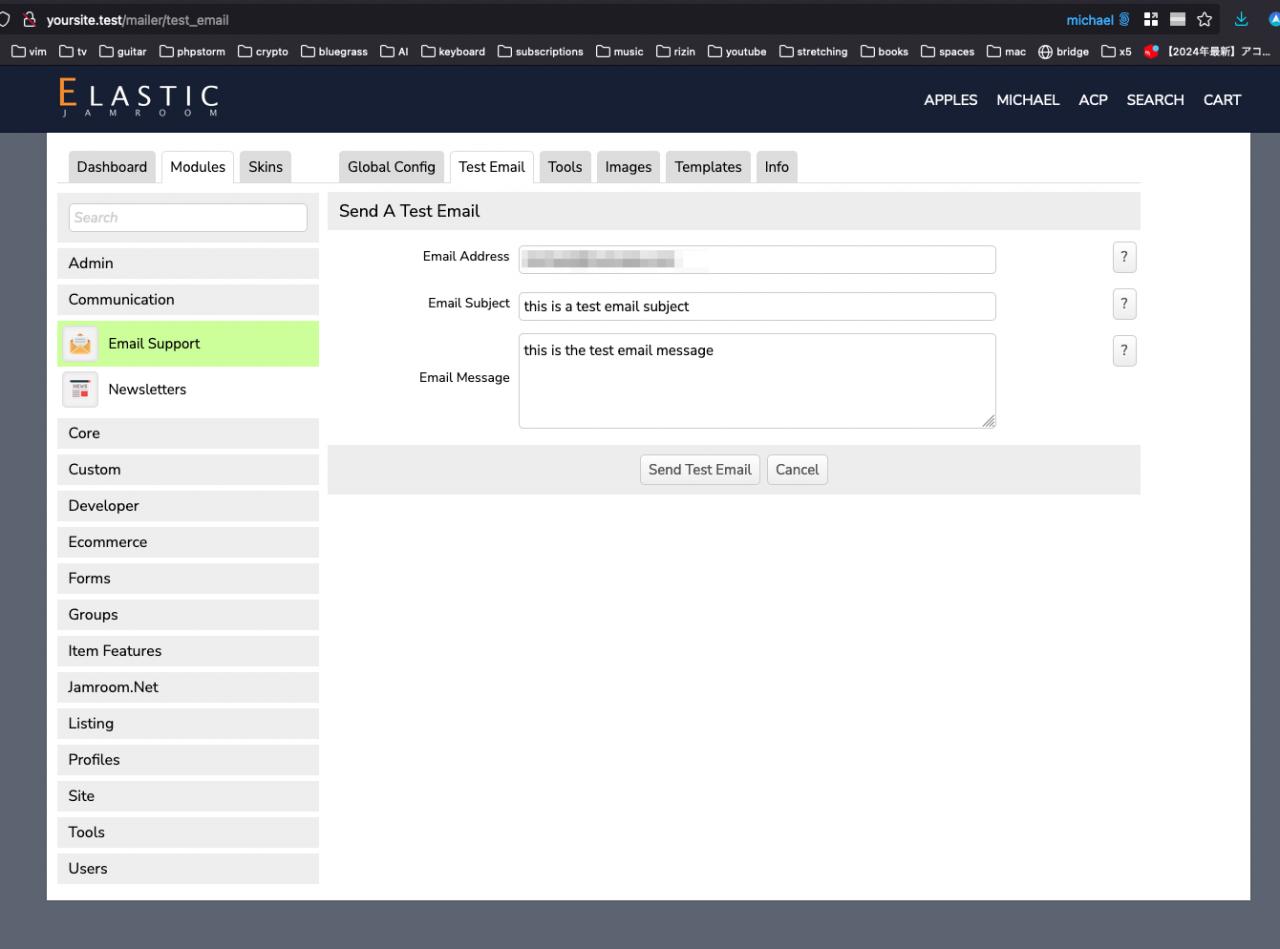Open the CART link in header
The width and height of the screenshot is (1280, 949).
point(1221,100)
